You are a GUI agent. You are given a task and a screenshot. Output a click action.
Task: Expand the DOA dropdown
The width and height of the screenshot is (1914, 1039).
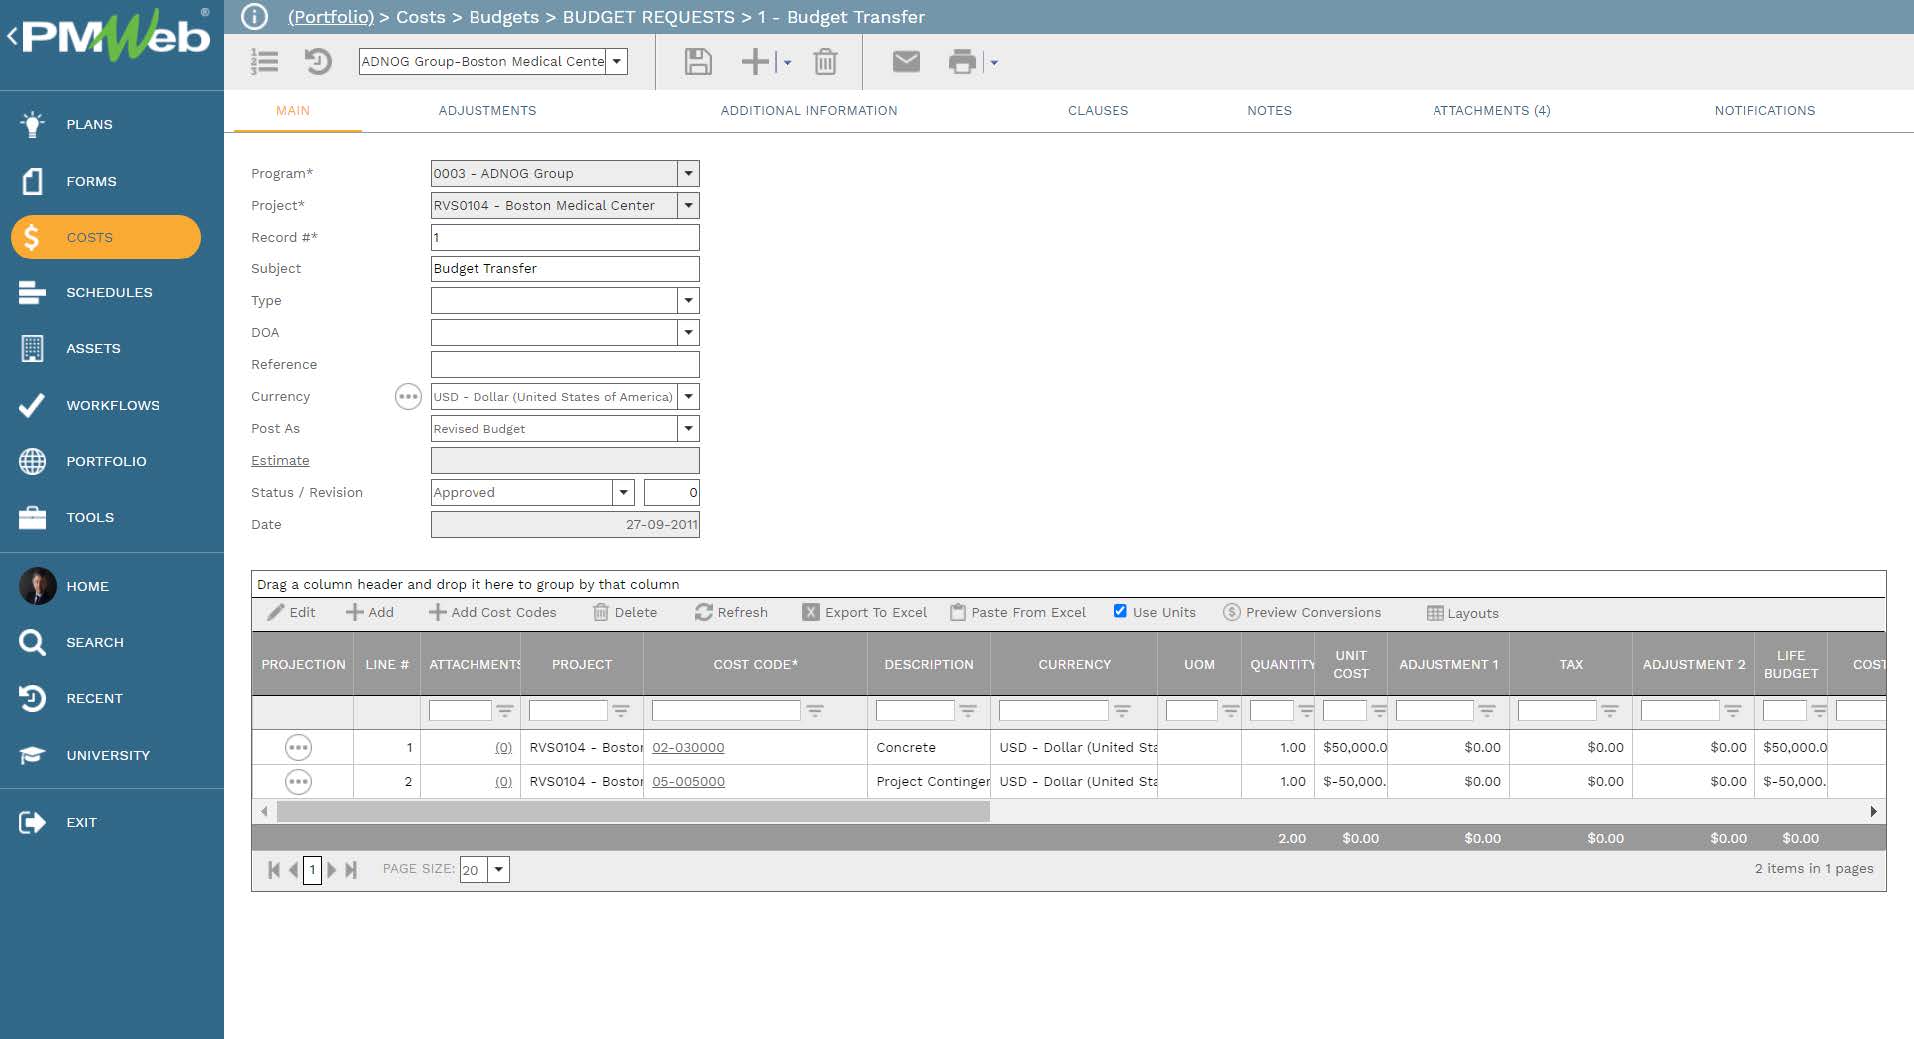(x=688, y=332)
